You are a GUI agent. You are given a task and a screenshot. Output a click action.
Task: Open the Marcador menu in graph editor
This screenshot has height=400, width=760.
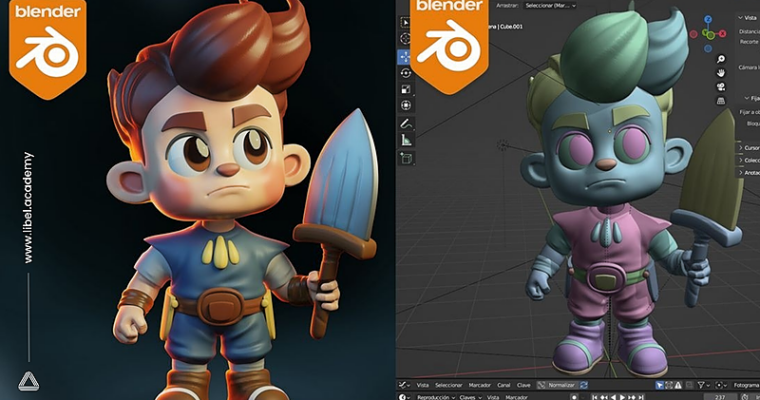pos(479,385)
